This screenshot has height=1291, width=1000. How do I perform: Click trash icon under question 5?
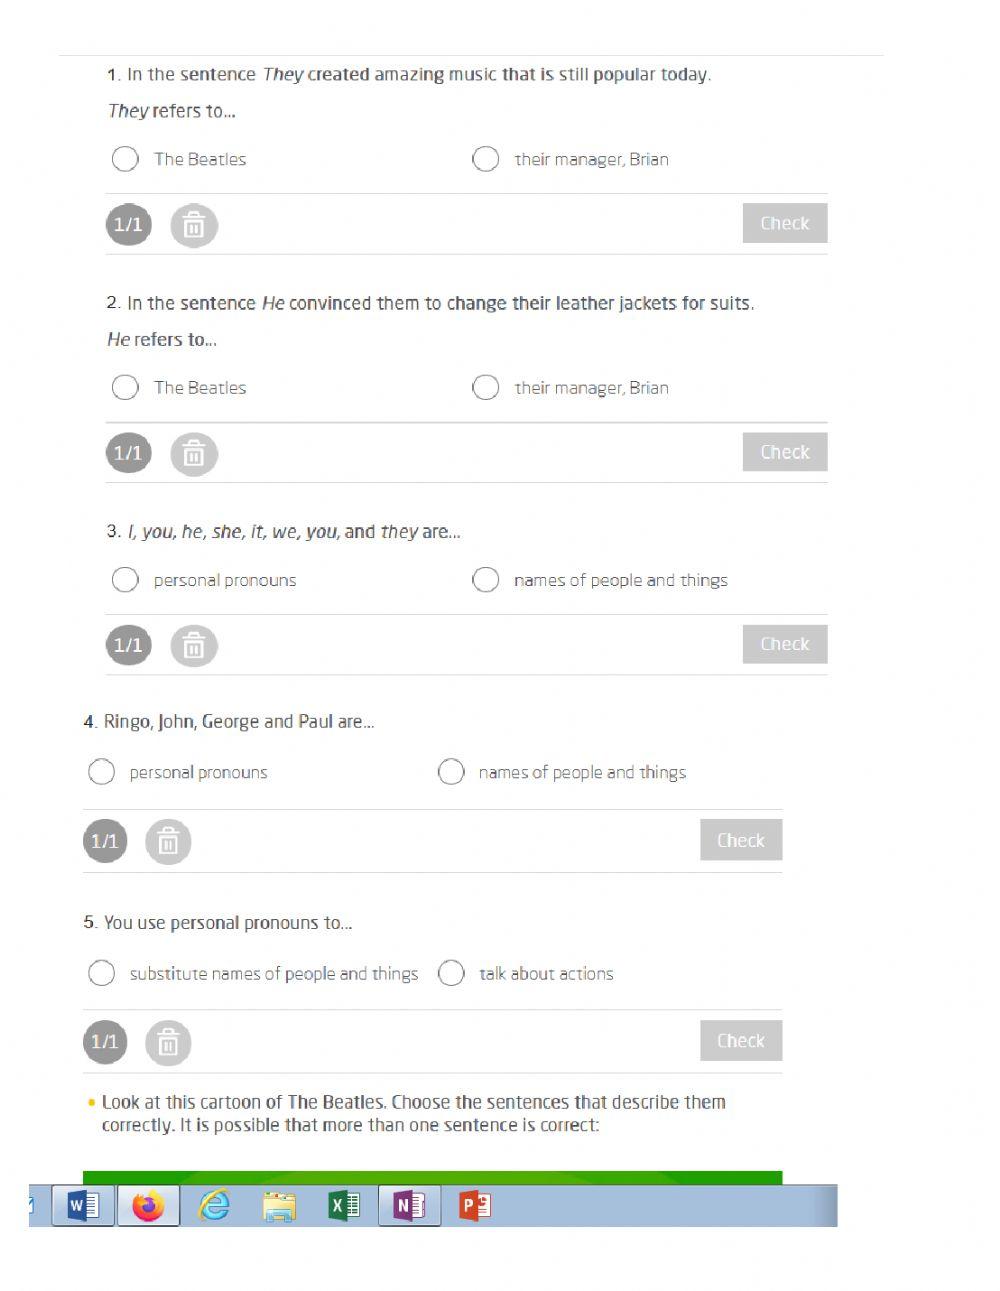click(168, 1043)
